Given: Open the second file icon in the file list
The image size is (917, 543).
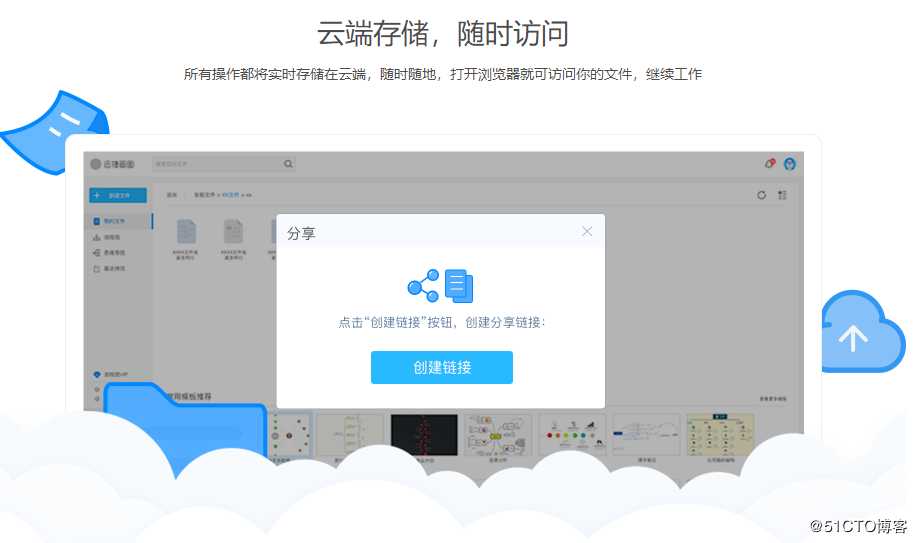Looking at the screenshot, I should tap(233, 232).
